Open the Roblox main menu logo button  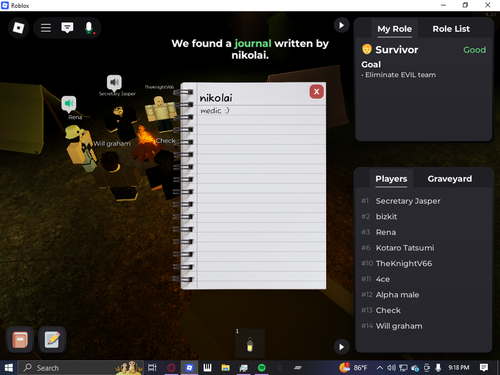tap(18, 28)
